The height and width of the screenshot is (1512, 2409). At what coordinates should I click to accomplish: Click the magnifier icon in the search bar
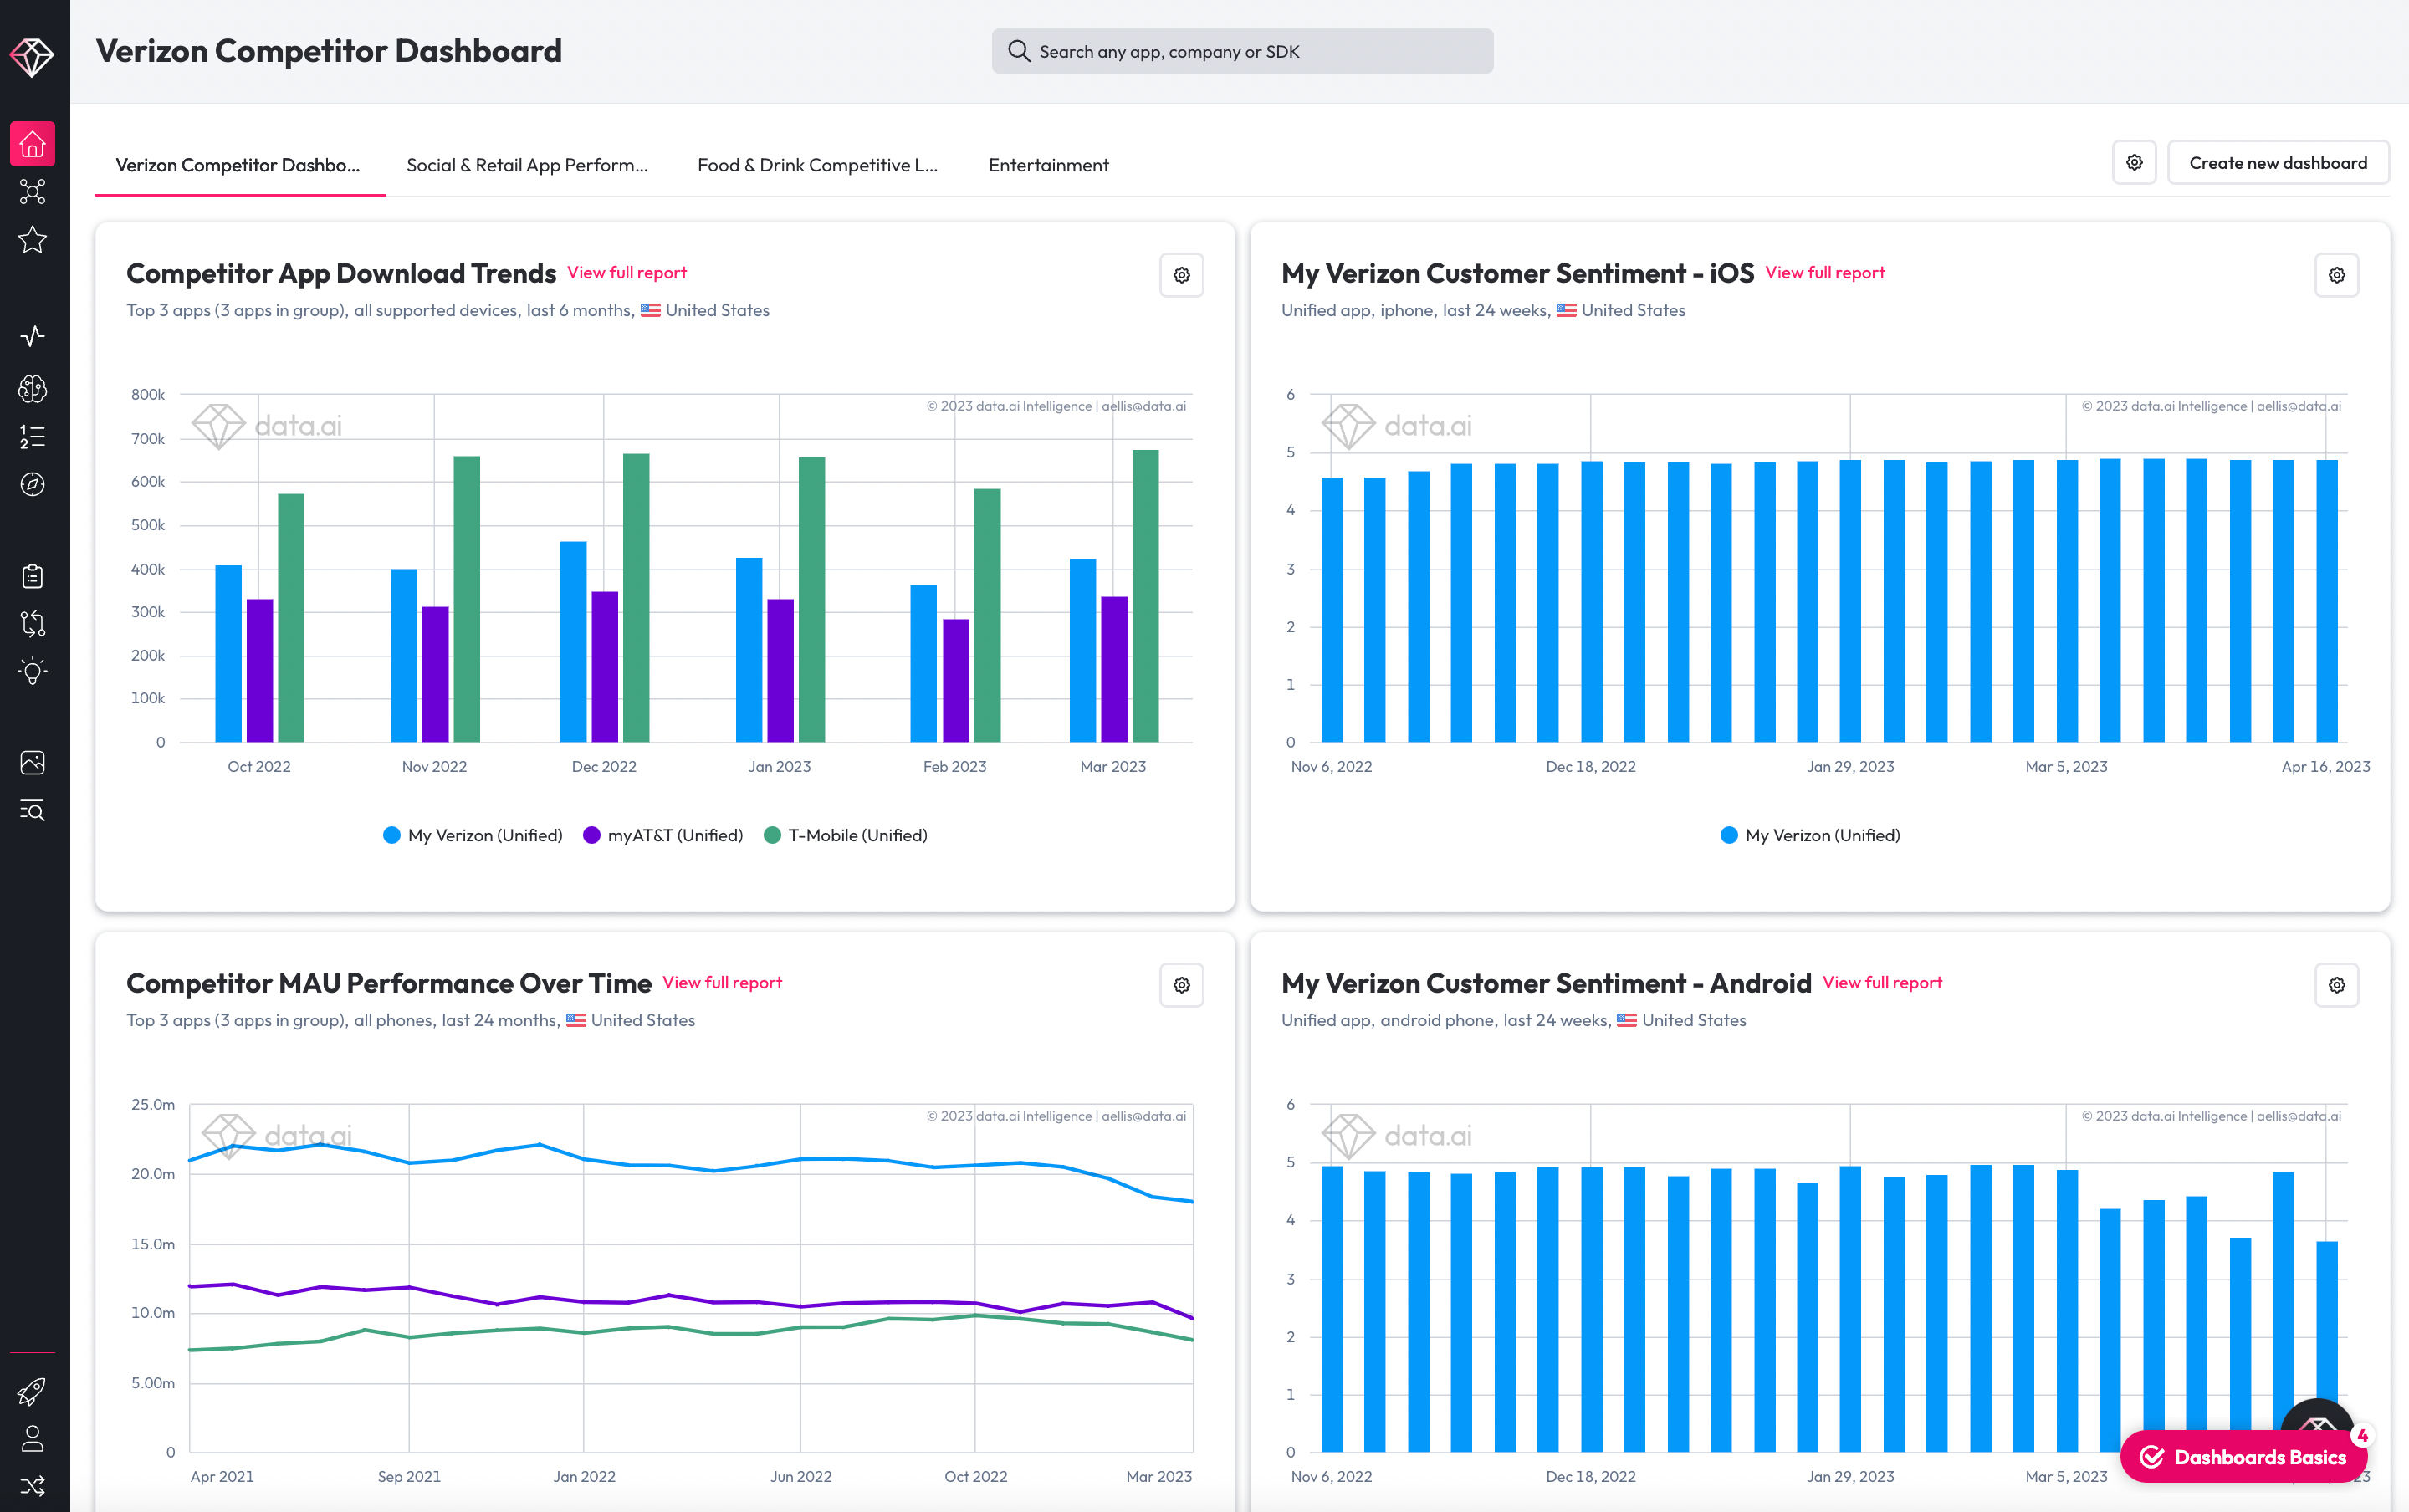click(1018, 51)
